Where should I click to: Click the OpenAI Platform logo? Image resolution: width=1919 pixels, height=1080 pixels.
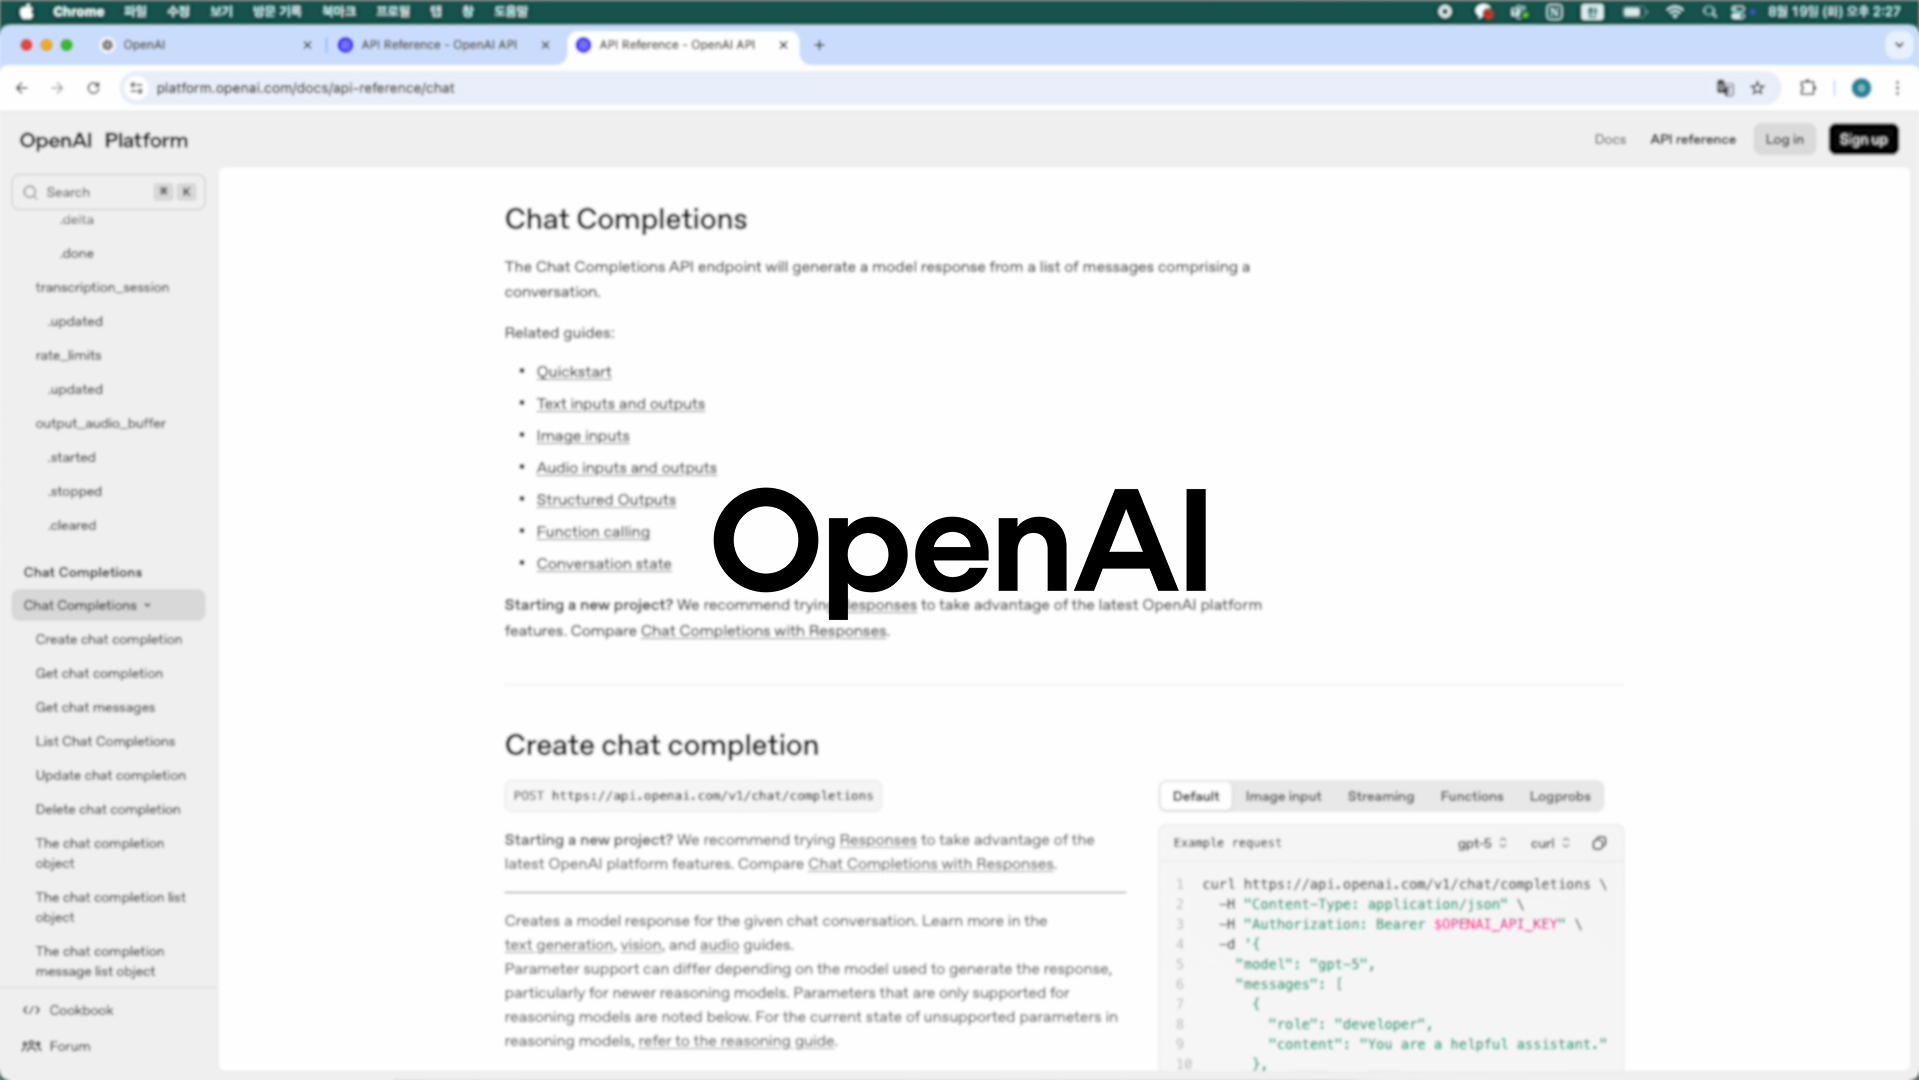click(x=102, y=139)
